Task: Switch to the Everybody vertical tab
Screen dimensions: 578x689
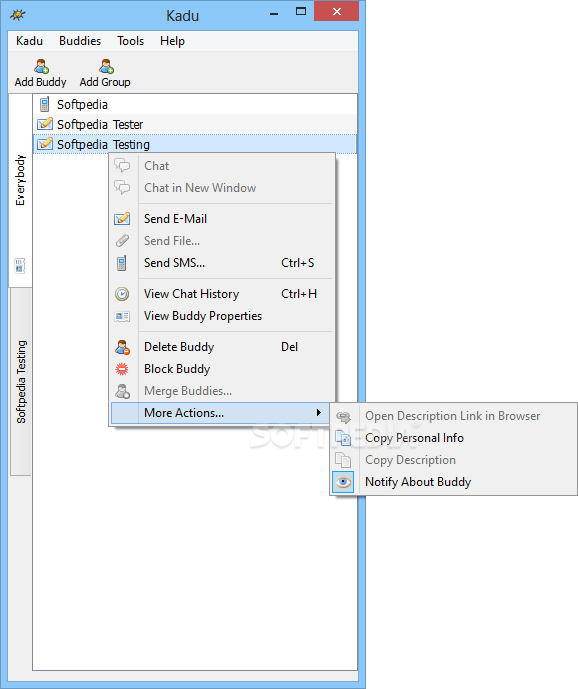Action: pyautogui.click(x=20, y=190)
